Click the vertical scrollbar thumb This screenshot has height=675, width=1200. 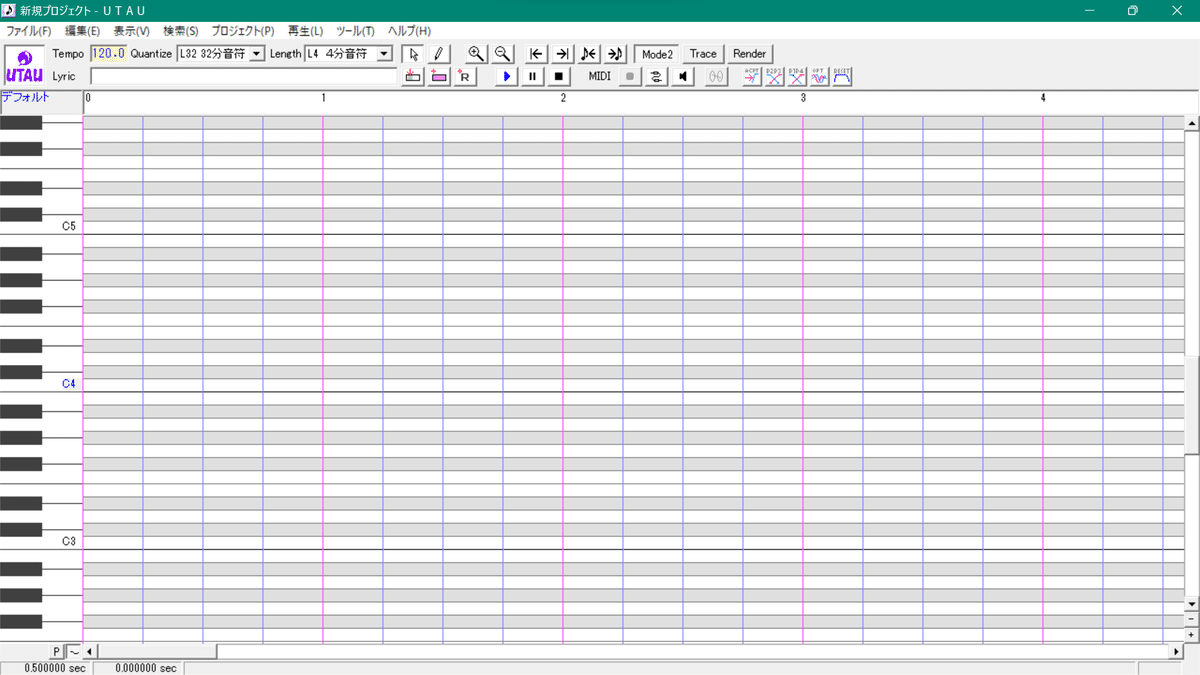pyautogui.click(x=1191, y=404)
